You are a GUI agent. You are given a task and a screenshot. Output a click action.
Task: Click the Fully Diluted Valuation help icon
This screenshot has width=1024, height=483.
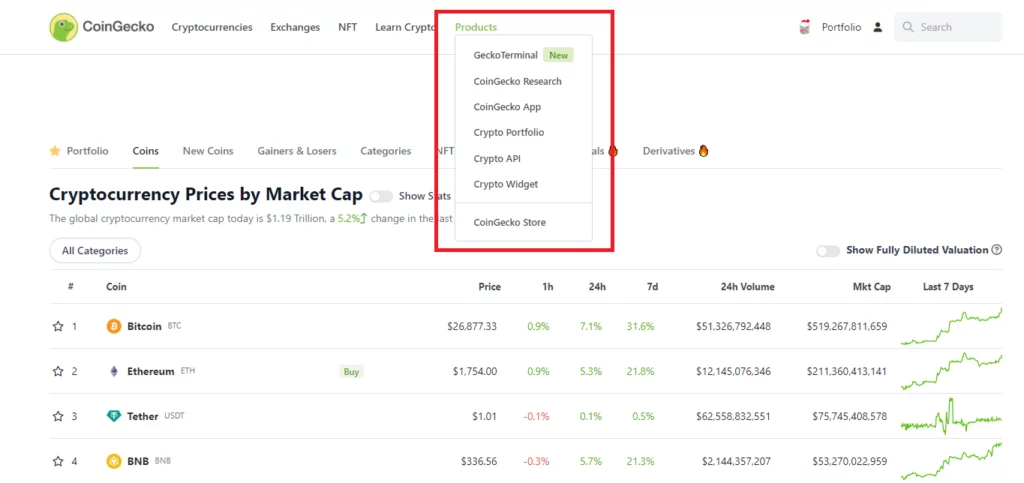996,250
